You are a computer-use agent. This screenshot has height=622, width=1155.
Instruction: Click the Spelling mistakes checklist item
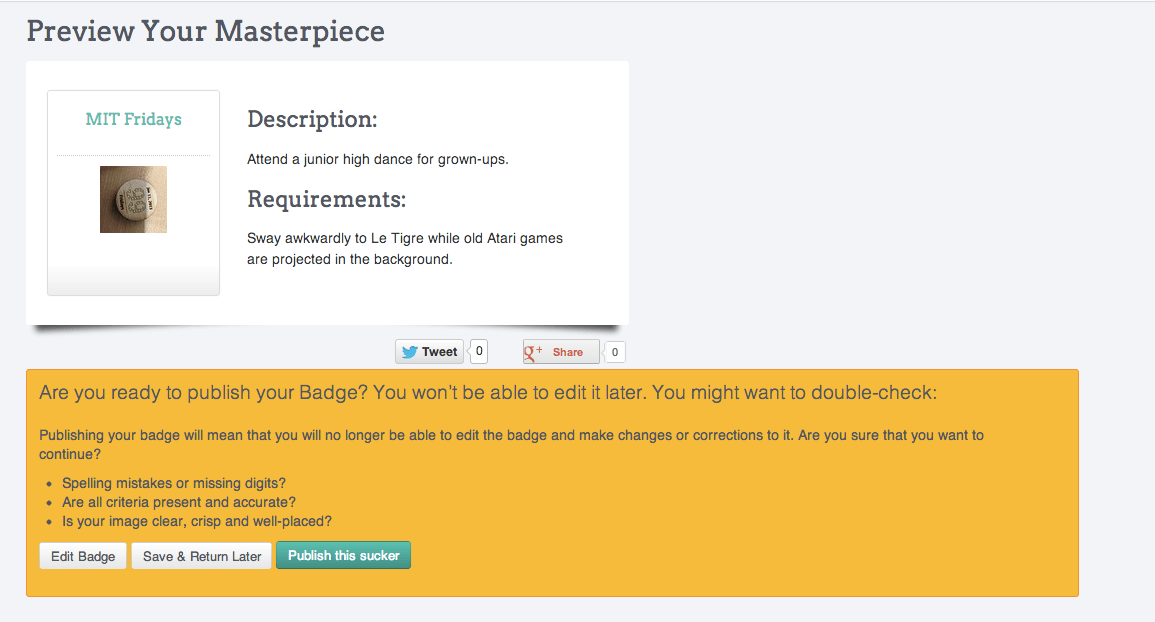pos(174,483)
